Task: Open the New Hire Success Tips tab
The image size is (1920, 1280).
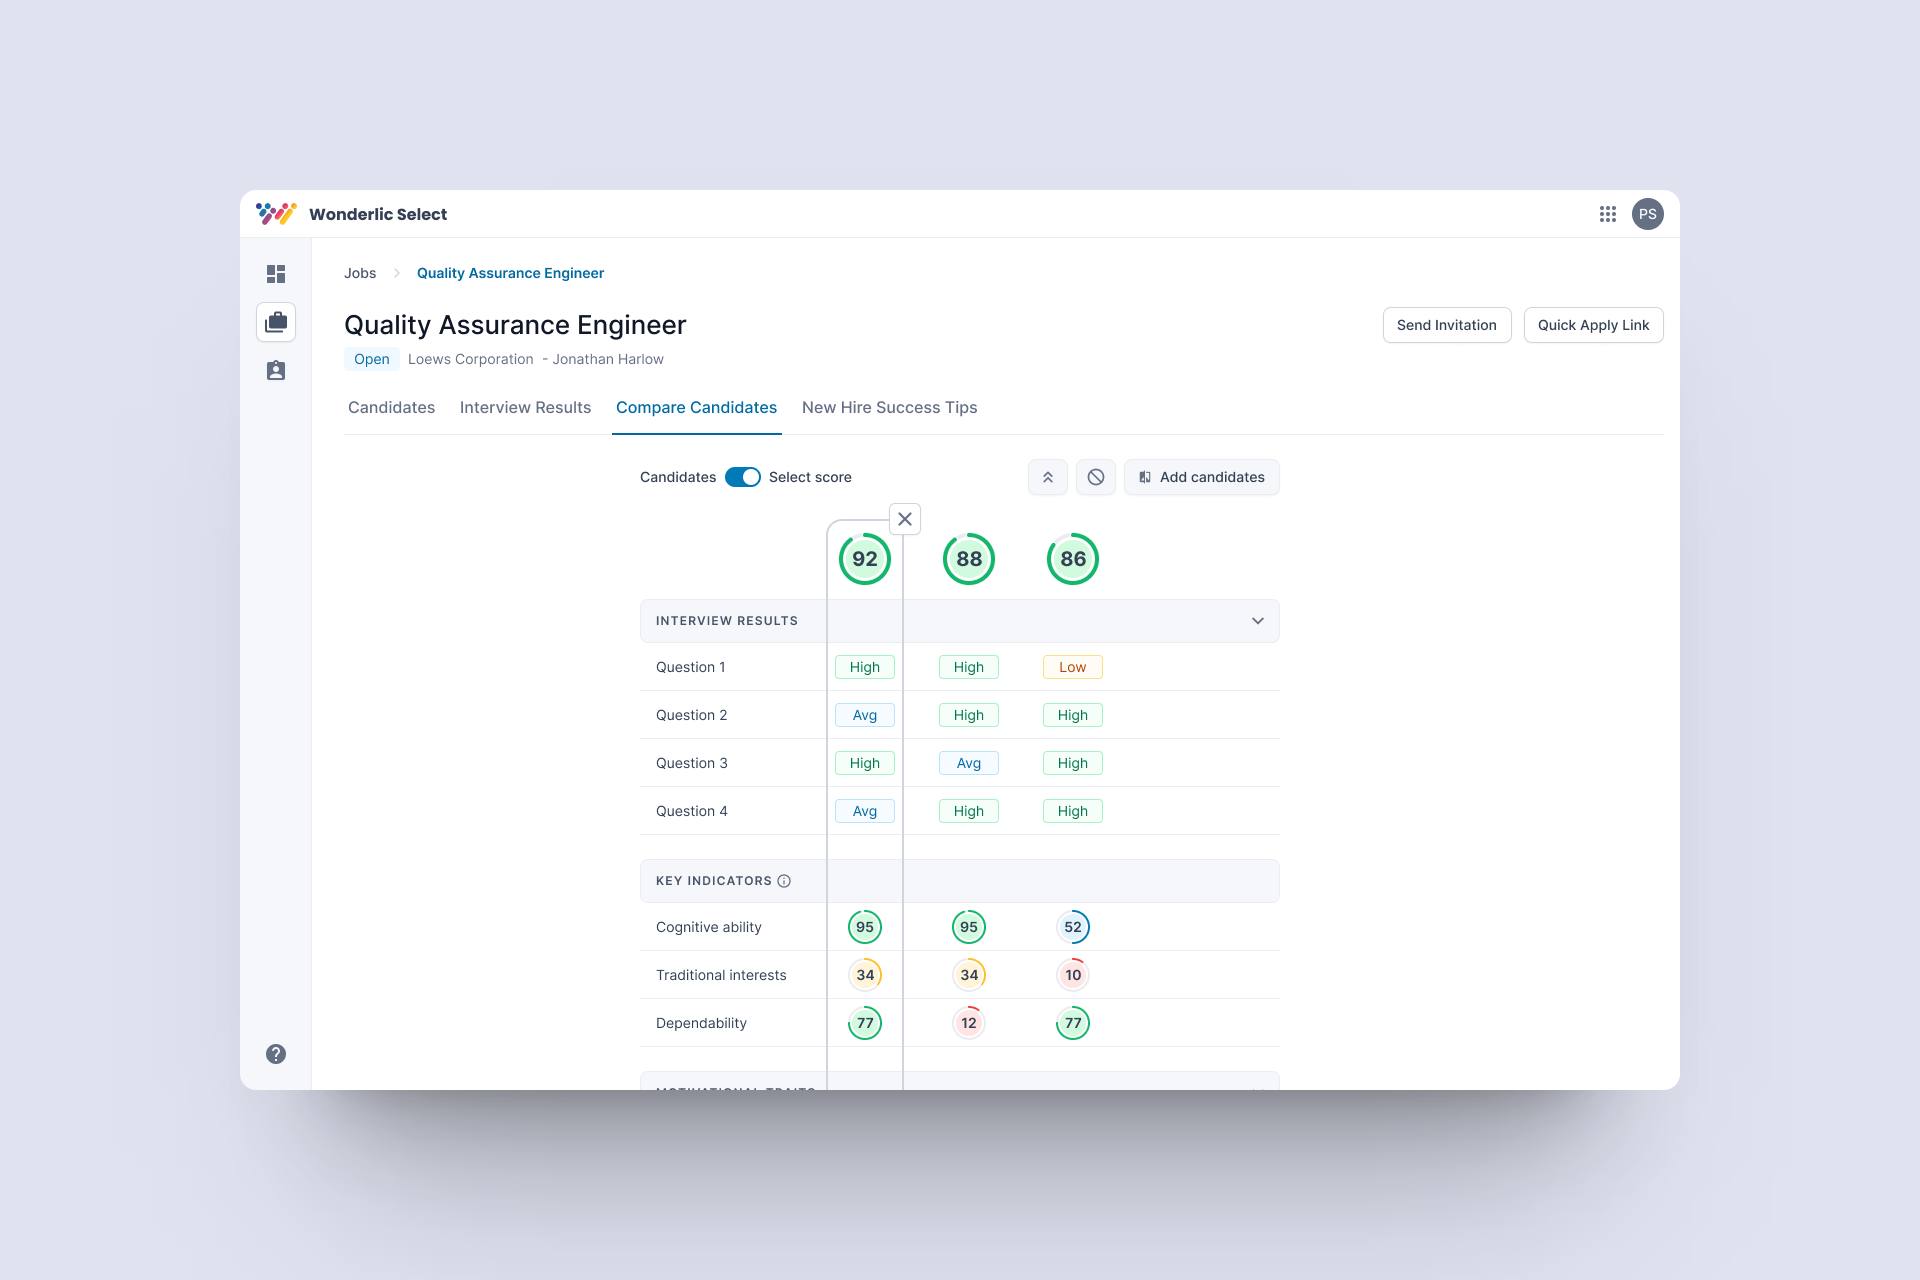Action: pos(889,407)
